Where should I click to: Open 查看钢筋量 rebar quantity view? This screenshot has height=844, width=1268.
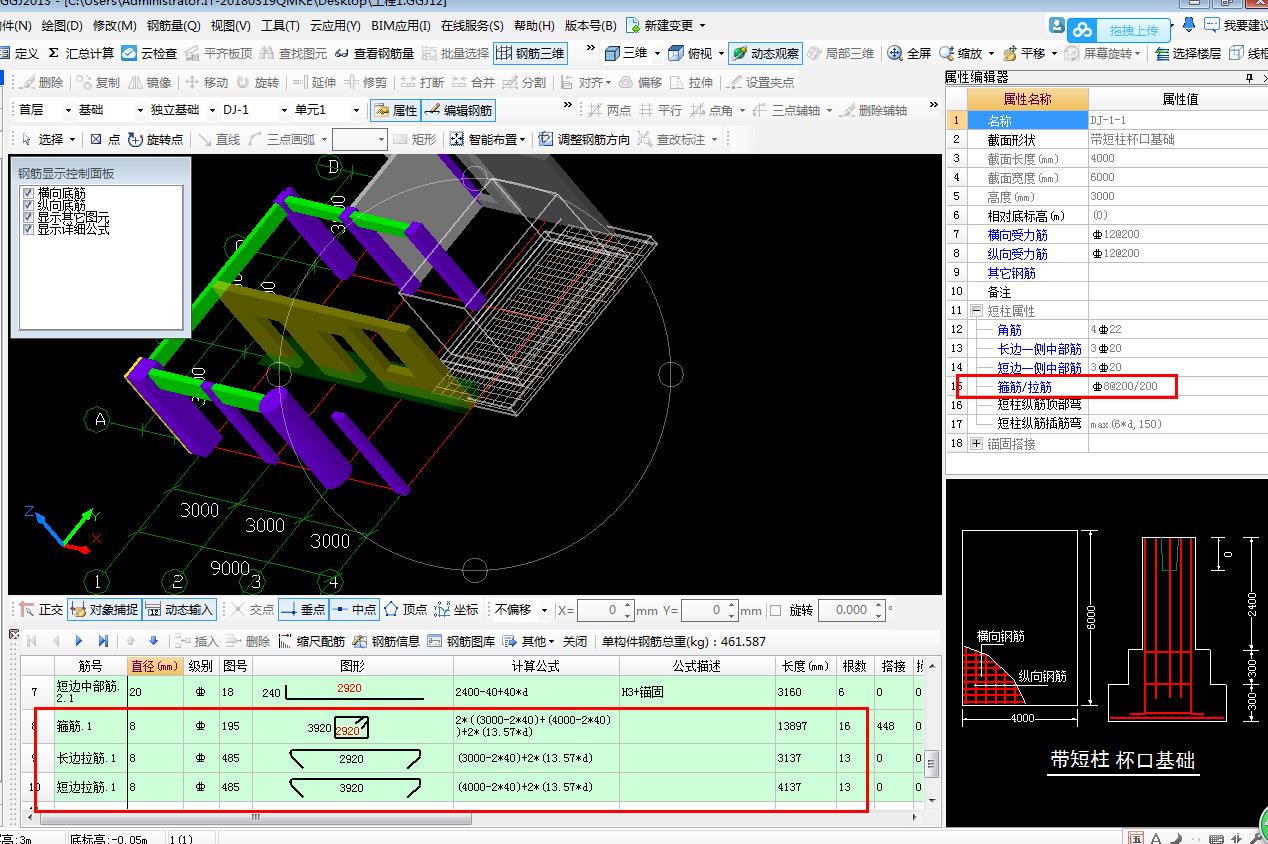click(374, 53)
